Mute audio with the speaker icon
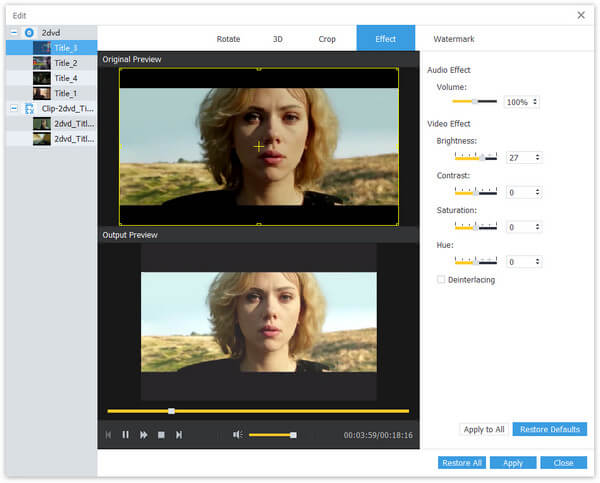The width and height of the screenshot is (600, 483). pyautogui.click(x=238, y=435)
